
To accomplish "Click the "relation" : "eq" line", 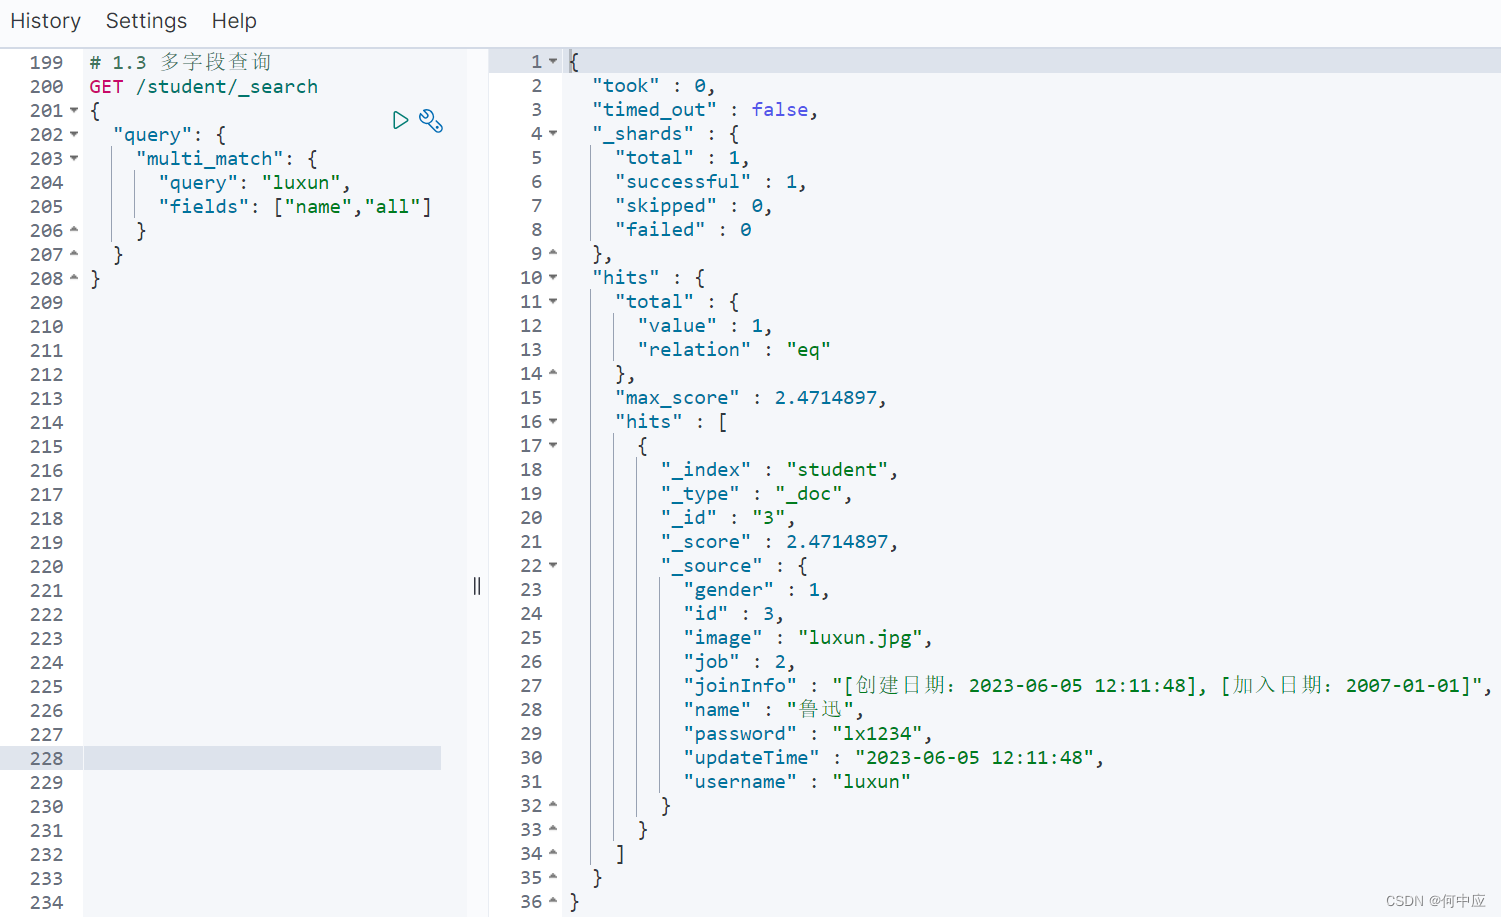I will pyautogui.click(x=734, y=350).
